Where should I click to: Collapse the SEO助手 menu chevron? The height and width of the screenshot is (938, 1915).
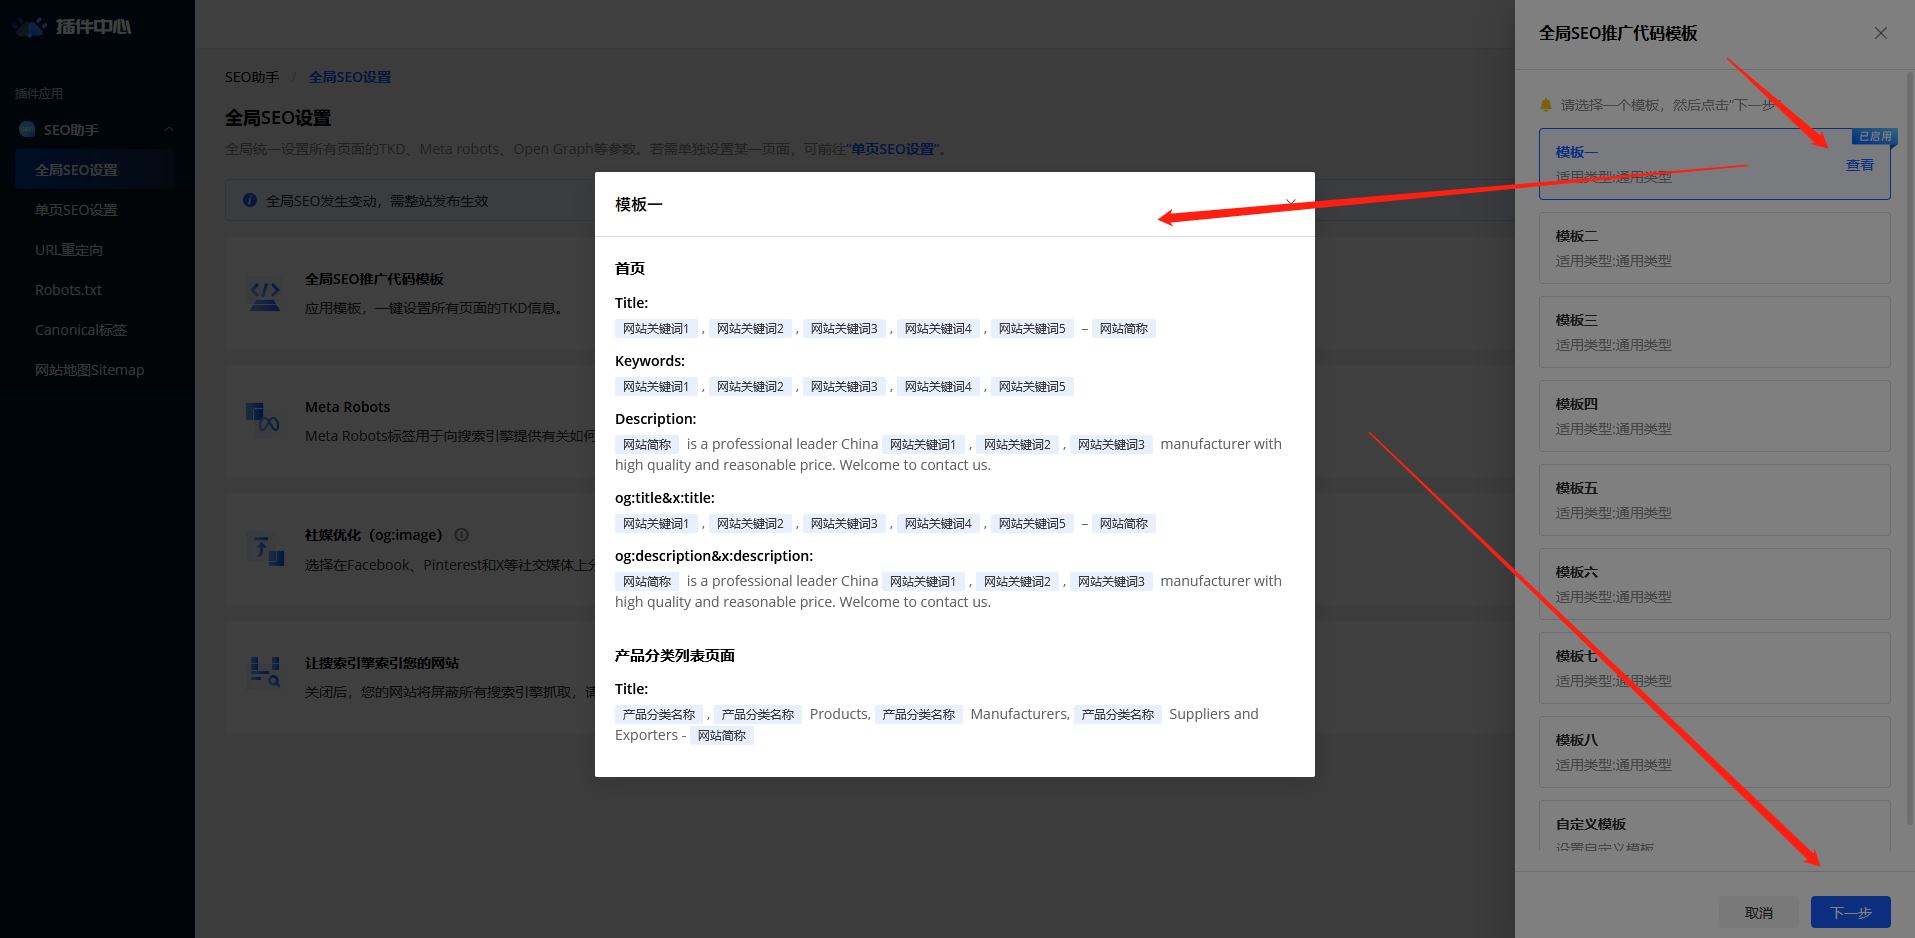click(x=169, y=130)
